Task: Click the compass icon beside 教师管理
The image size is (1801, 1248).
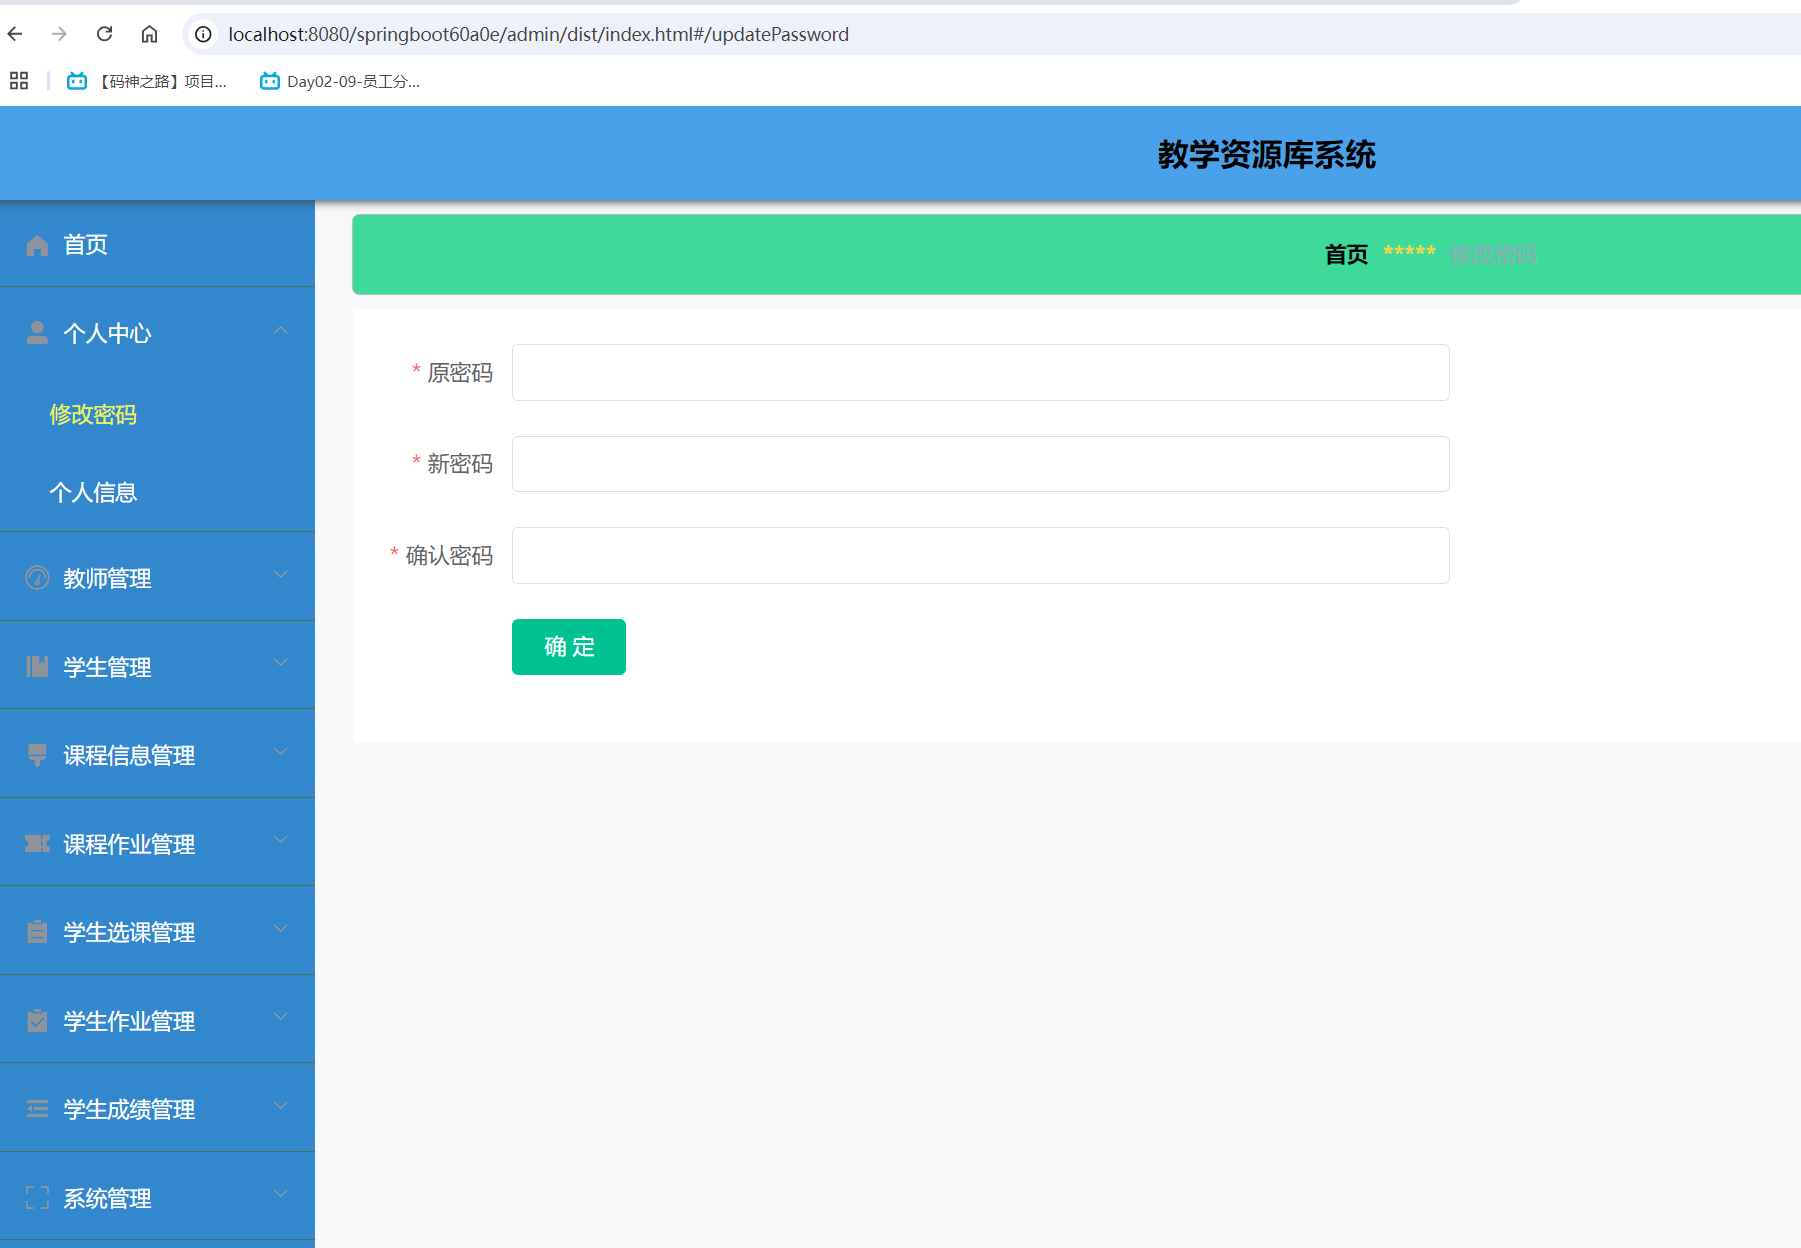Action: [x=37, y=577]
